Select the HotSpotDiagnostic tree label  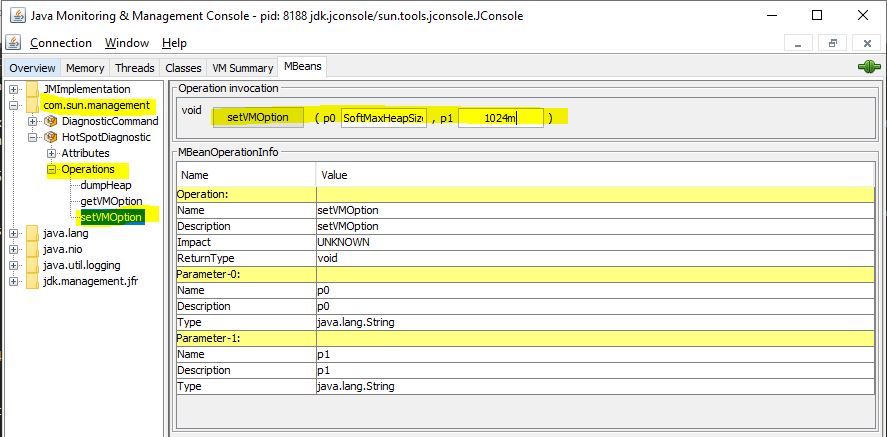click(106, 137)
